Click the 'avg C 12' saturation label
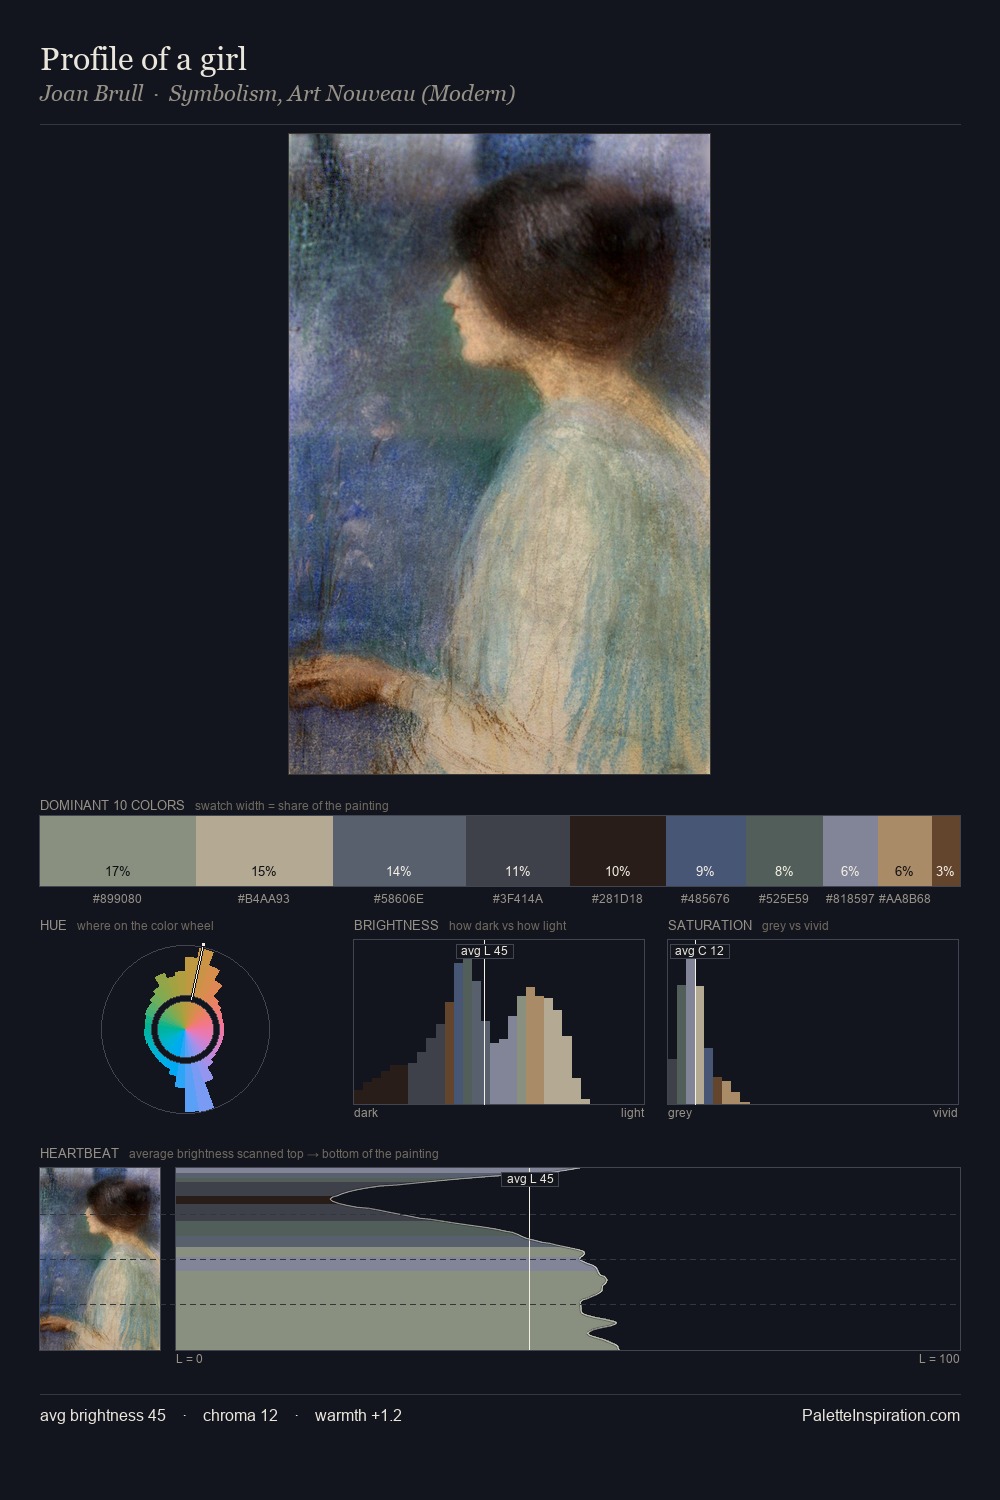 pyautogui.click(x=699, y=951)
